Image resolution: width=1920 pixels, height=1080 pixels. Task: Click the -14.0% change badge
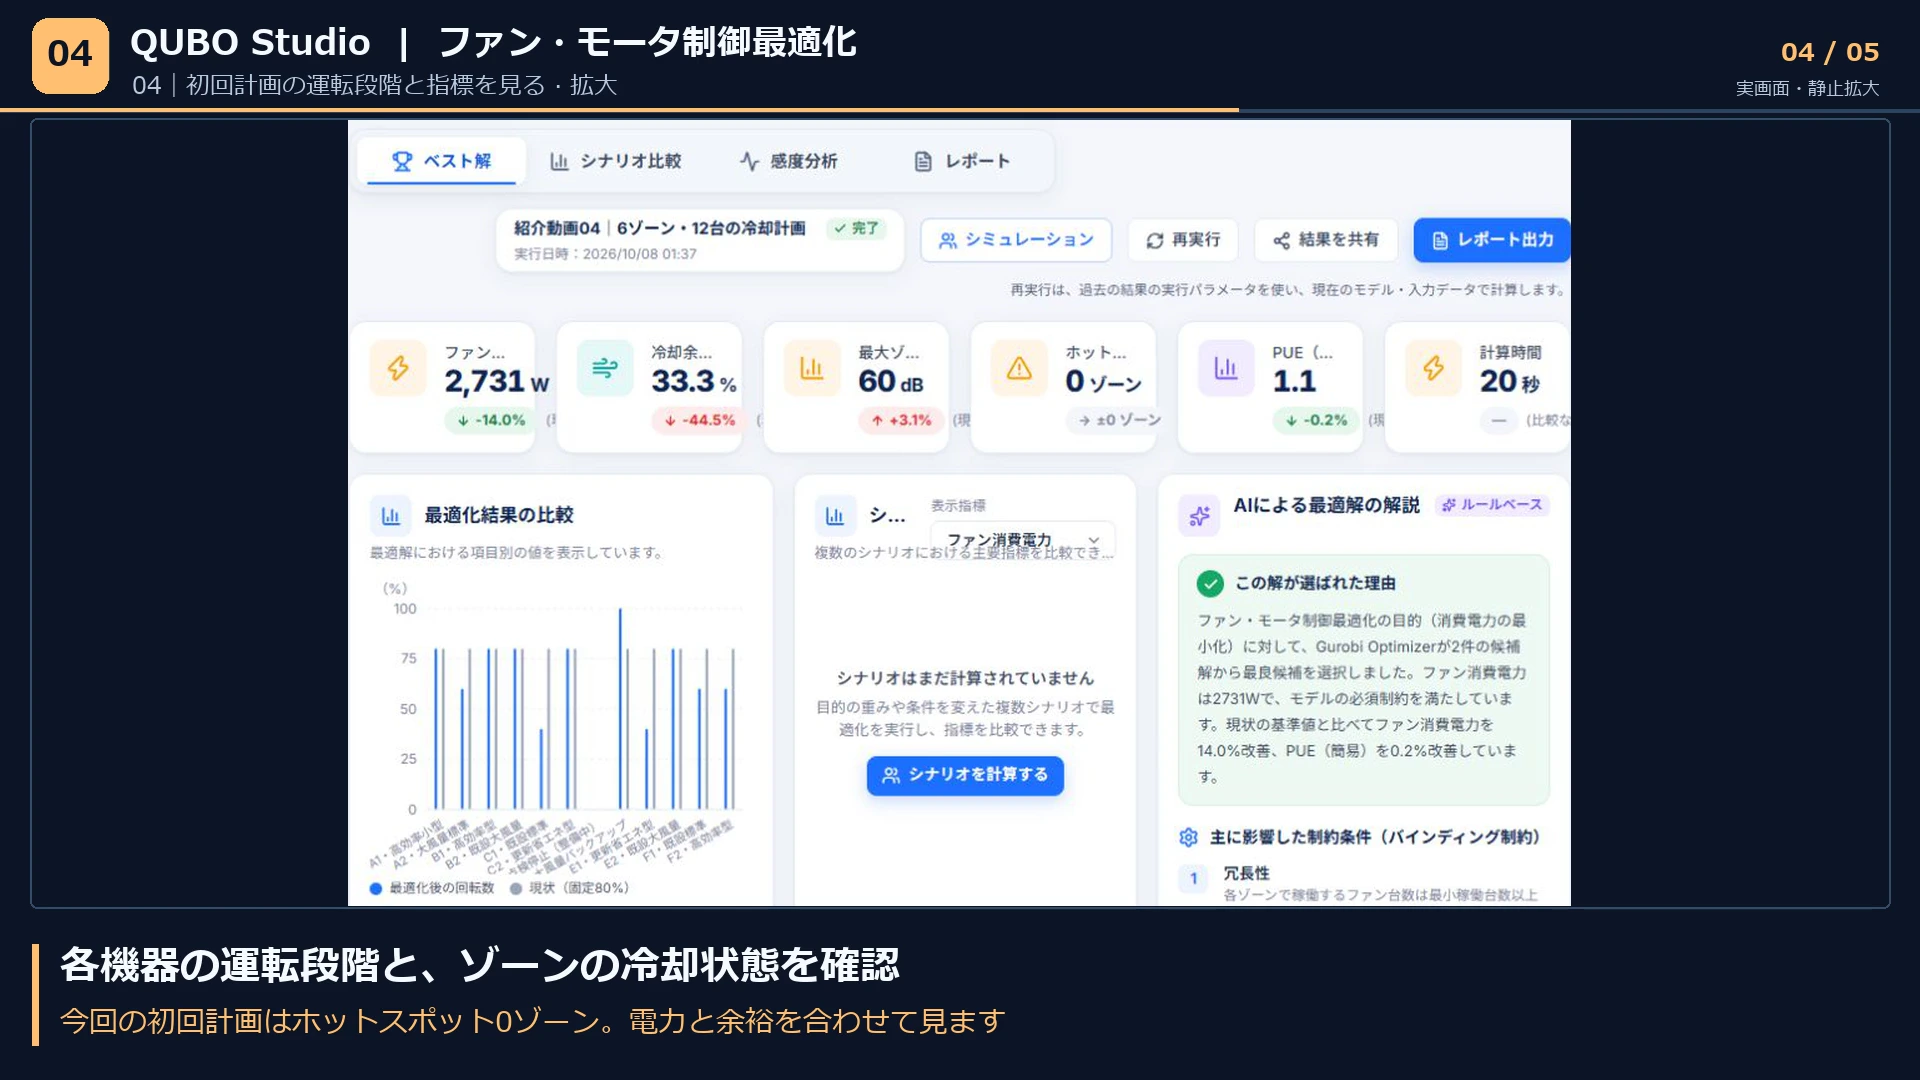coord(491,420)
